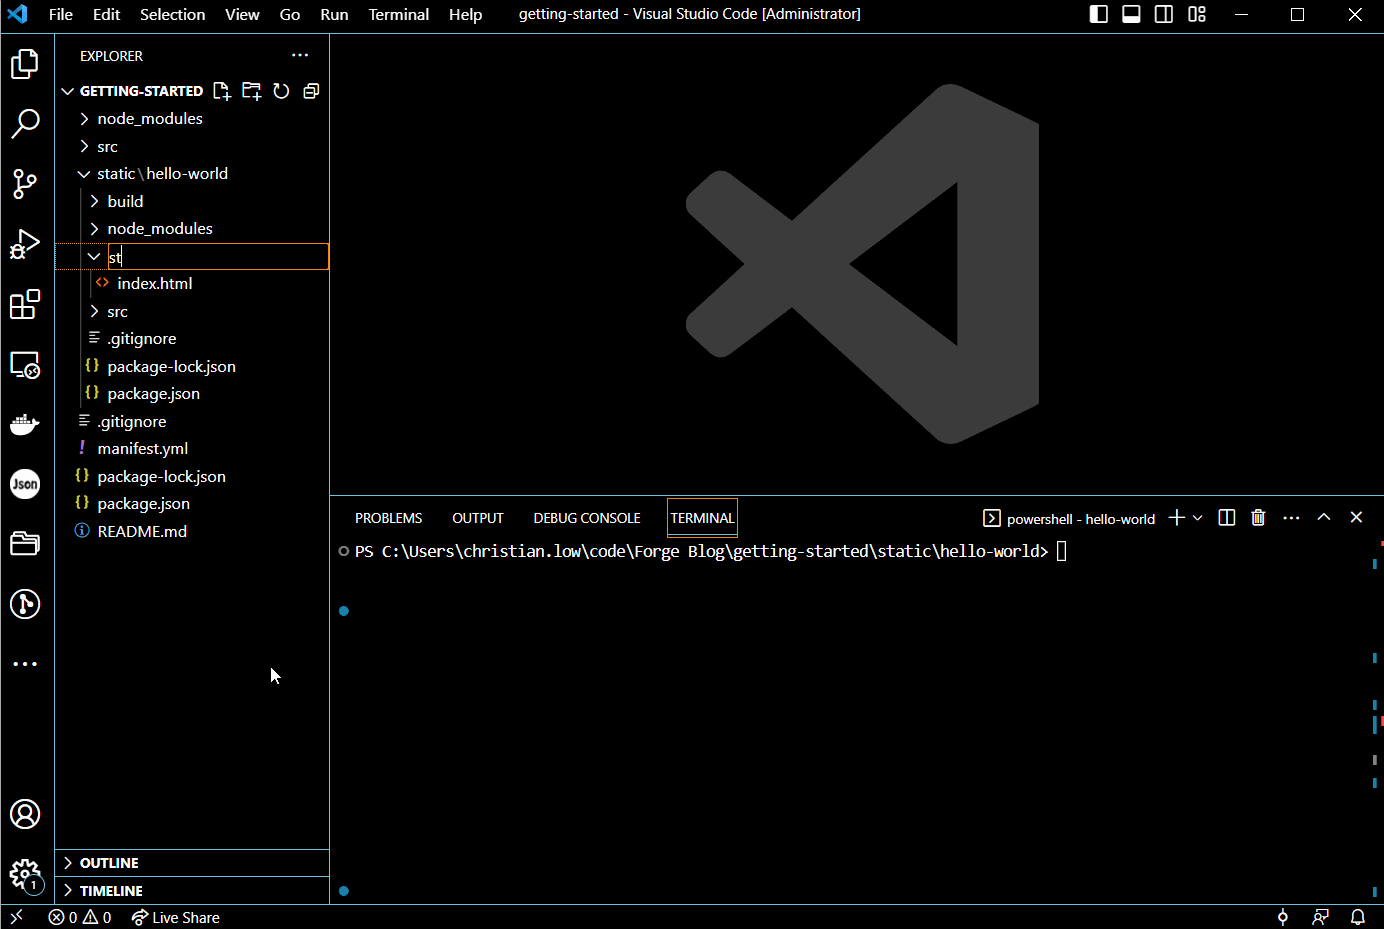Kill the terminal with trash icon

tap(1259, 517)
